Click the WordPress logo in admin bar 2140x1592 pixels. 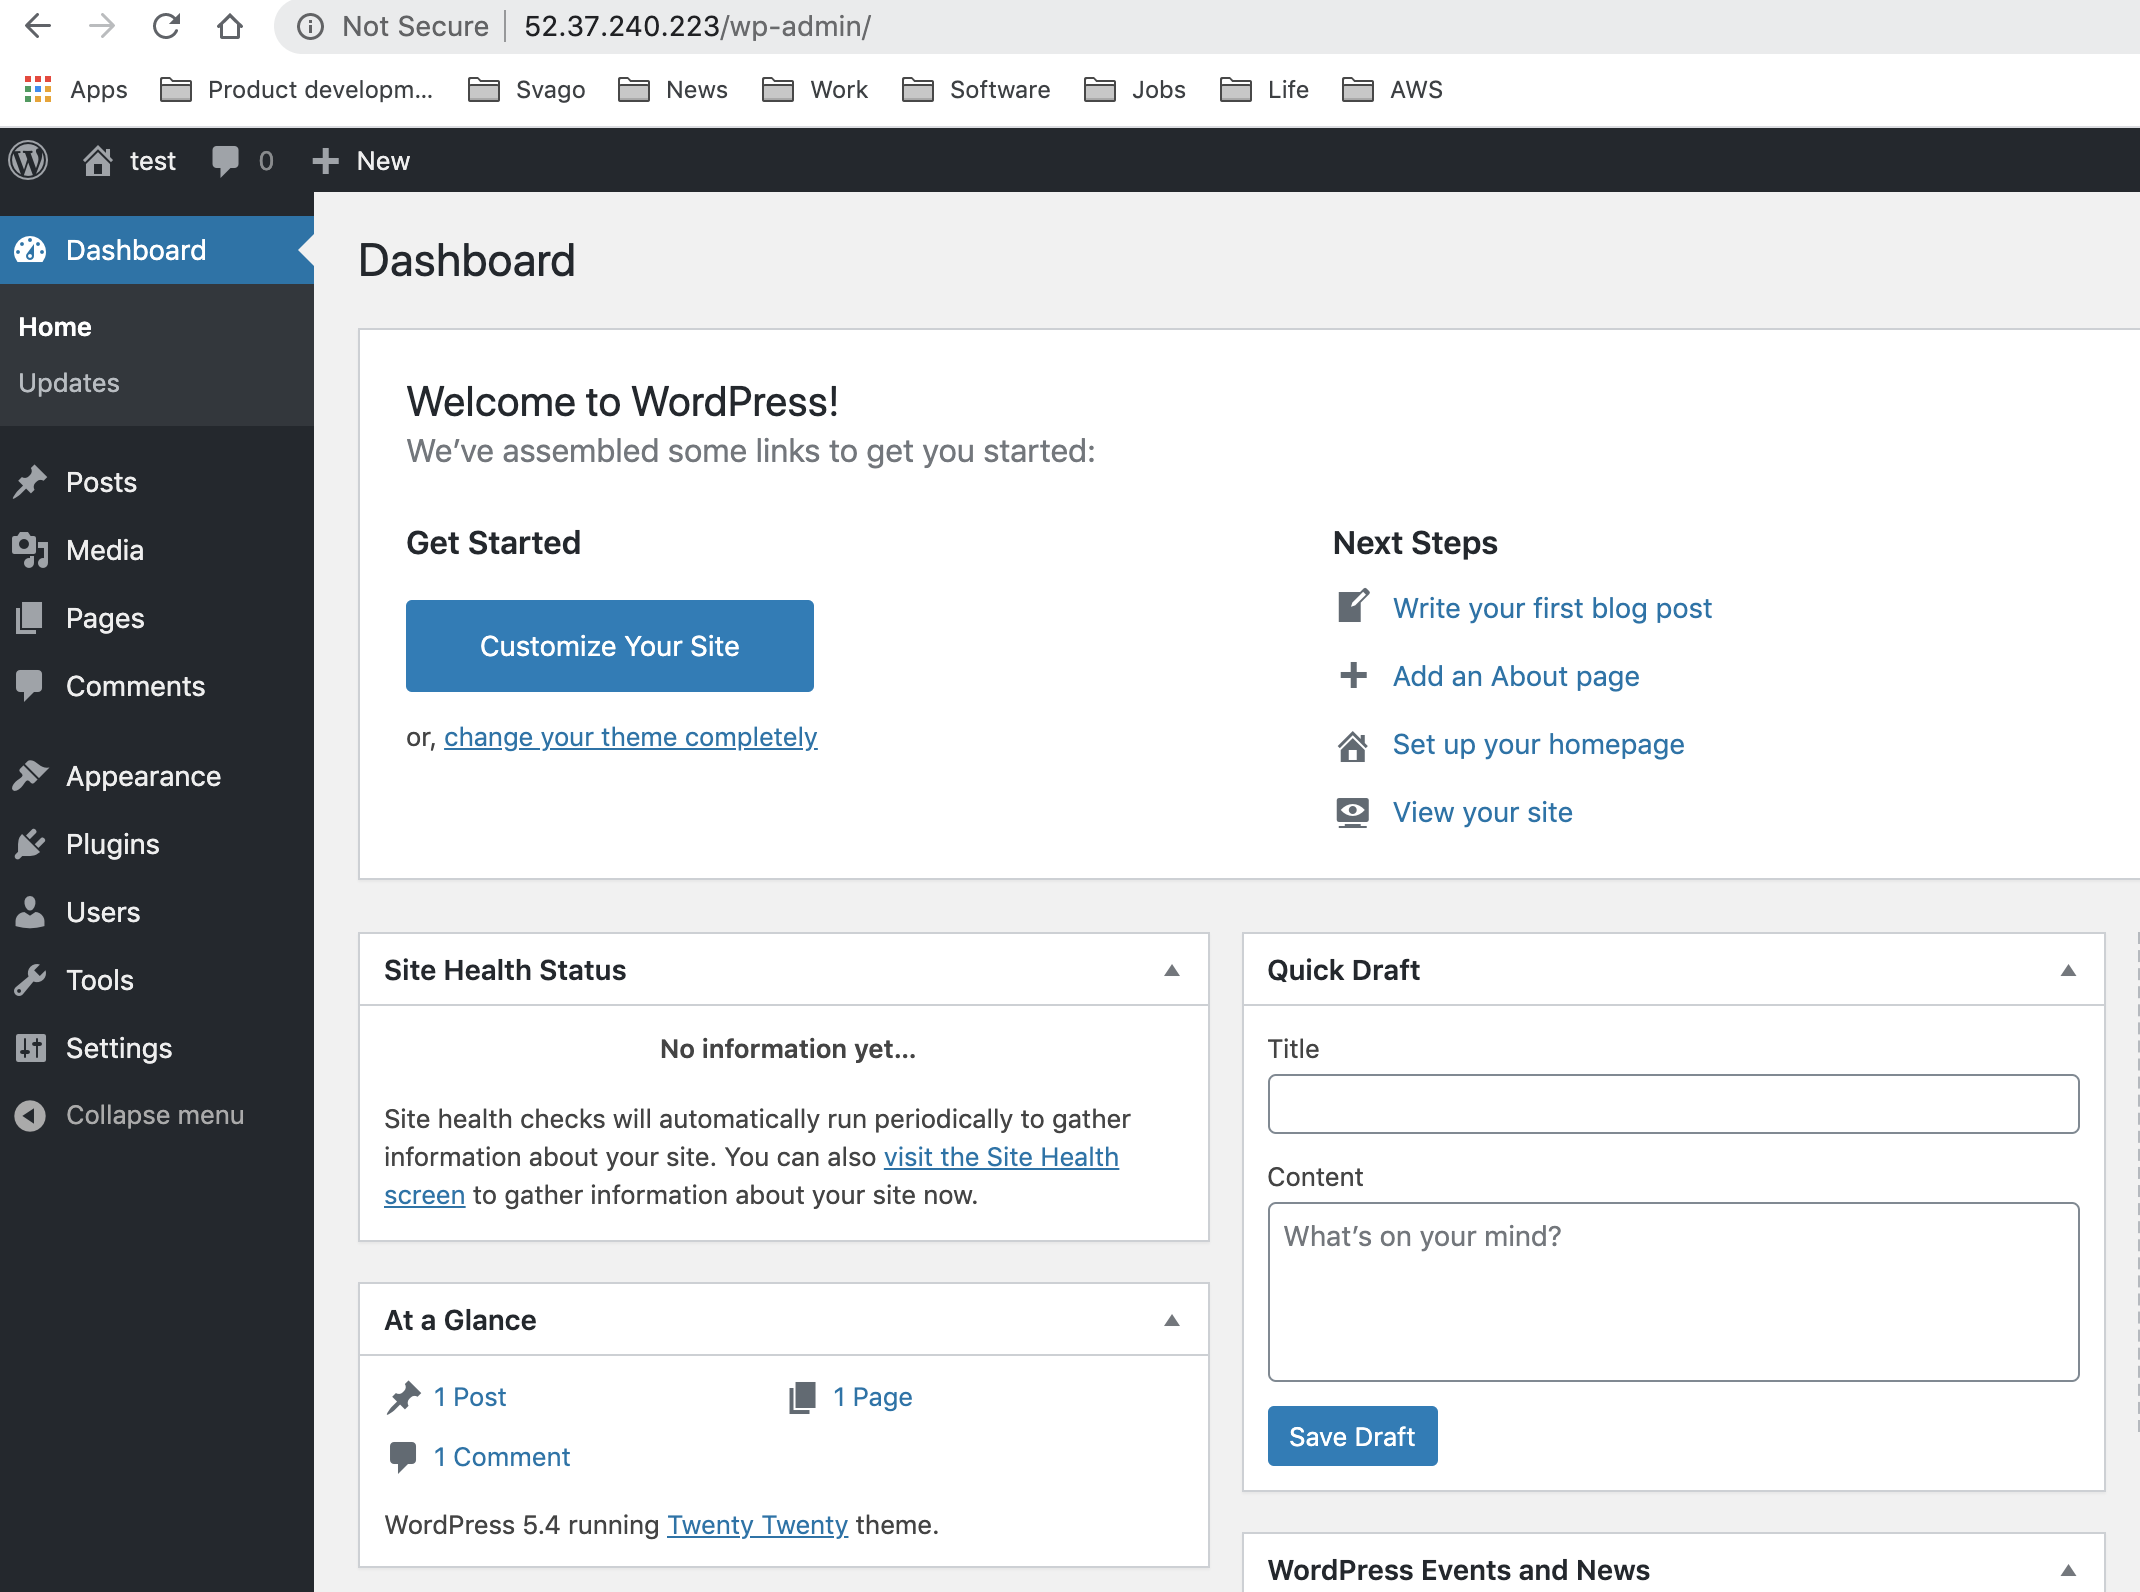29,160
